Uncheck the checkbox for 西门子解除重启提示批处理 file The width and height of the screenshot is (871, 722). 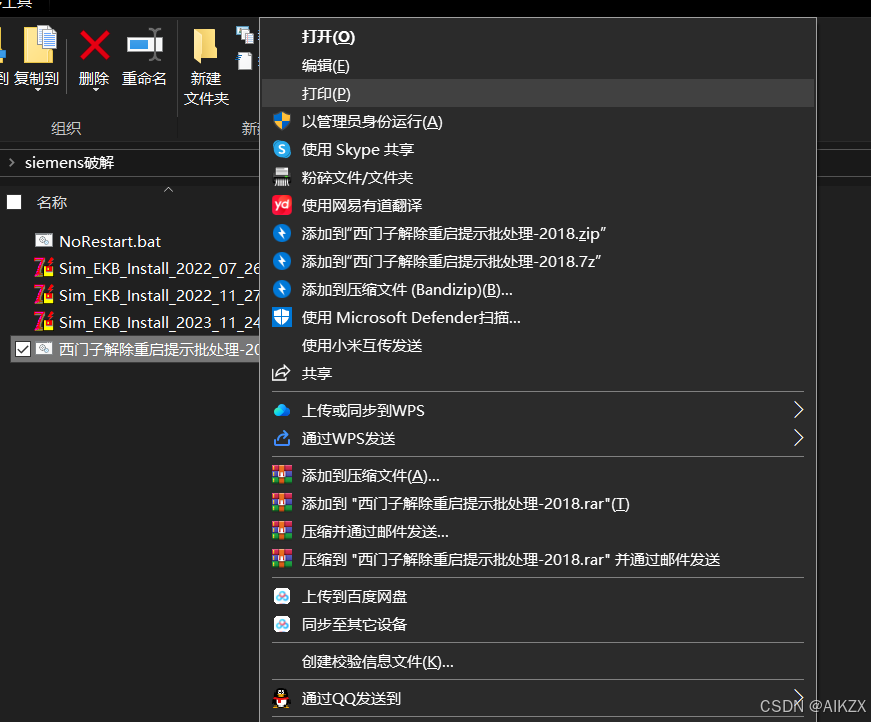[x=23, y=349]
